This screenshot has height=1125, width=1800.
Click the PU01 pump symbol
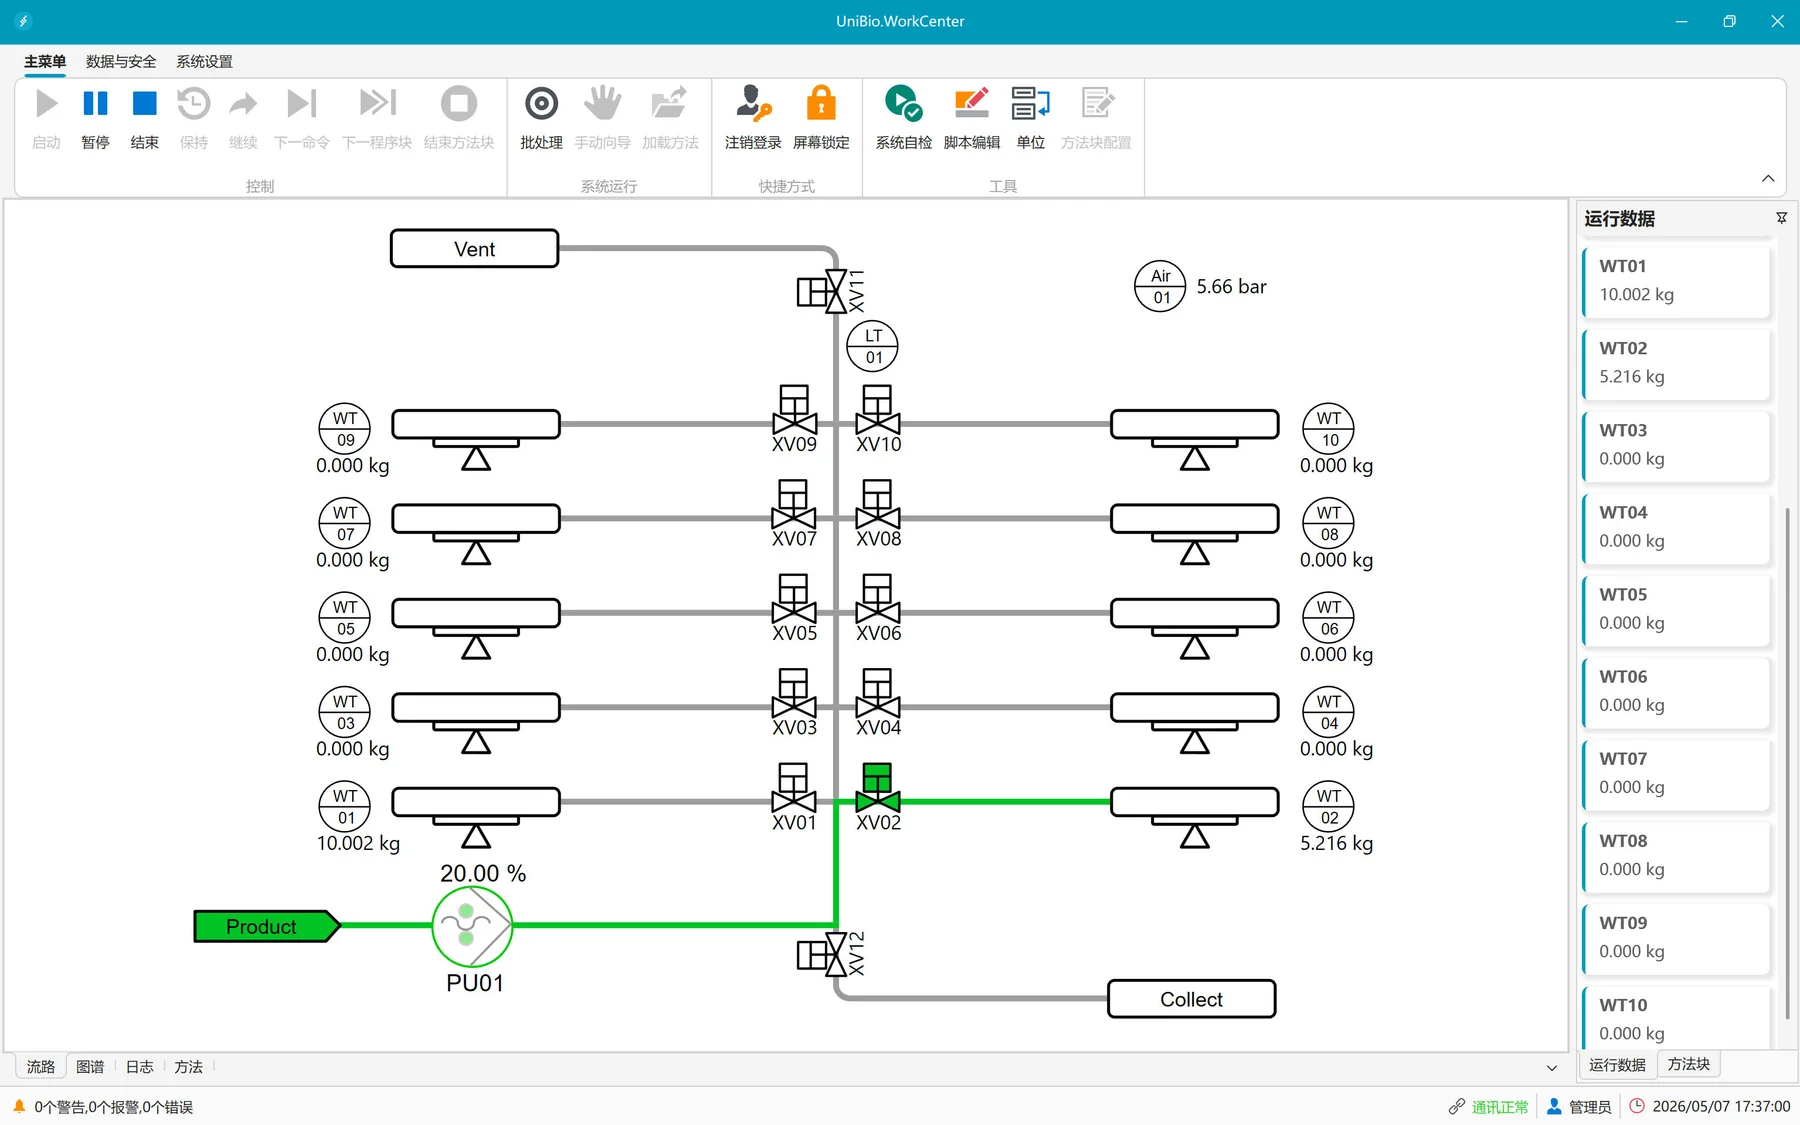coord(472,926)
